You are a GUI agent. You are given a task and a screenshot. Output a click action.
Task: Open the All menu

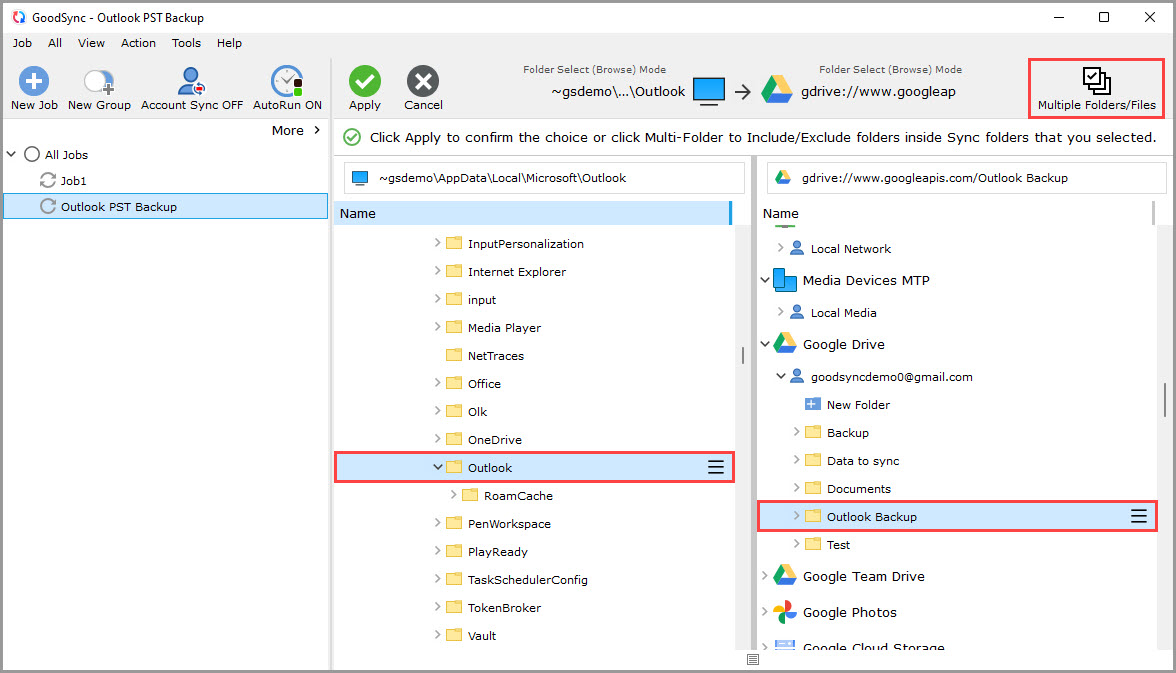click(55, 43)
